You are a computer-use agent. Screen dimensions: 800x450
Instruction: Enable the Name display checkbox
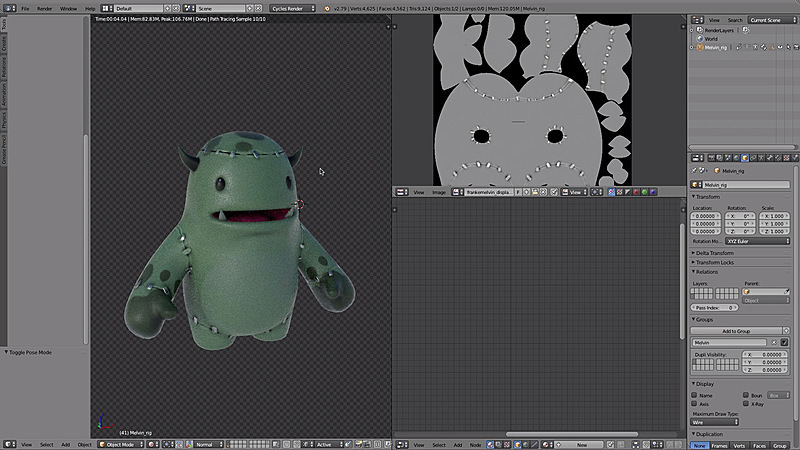point(694,395)
